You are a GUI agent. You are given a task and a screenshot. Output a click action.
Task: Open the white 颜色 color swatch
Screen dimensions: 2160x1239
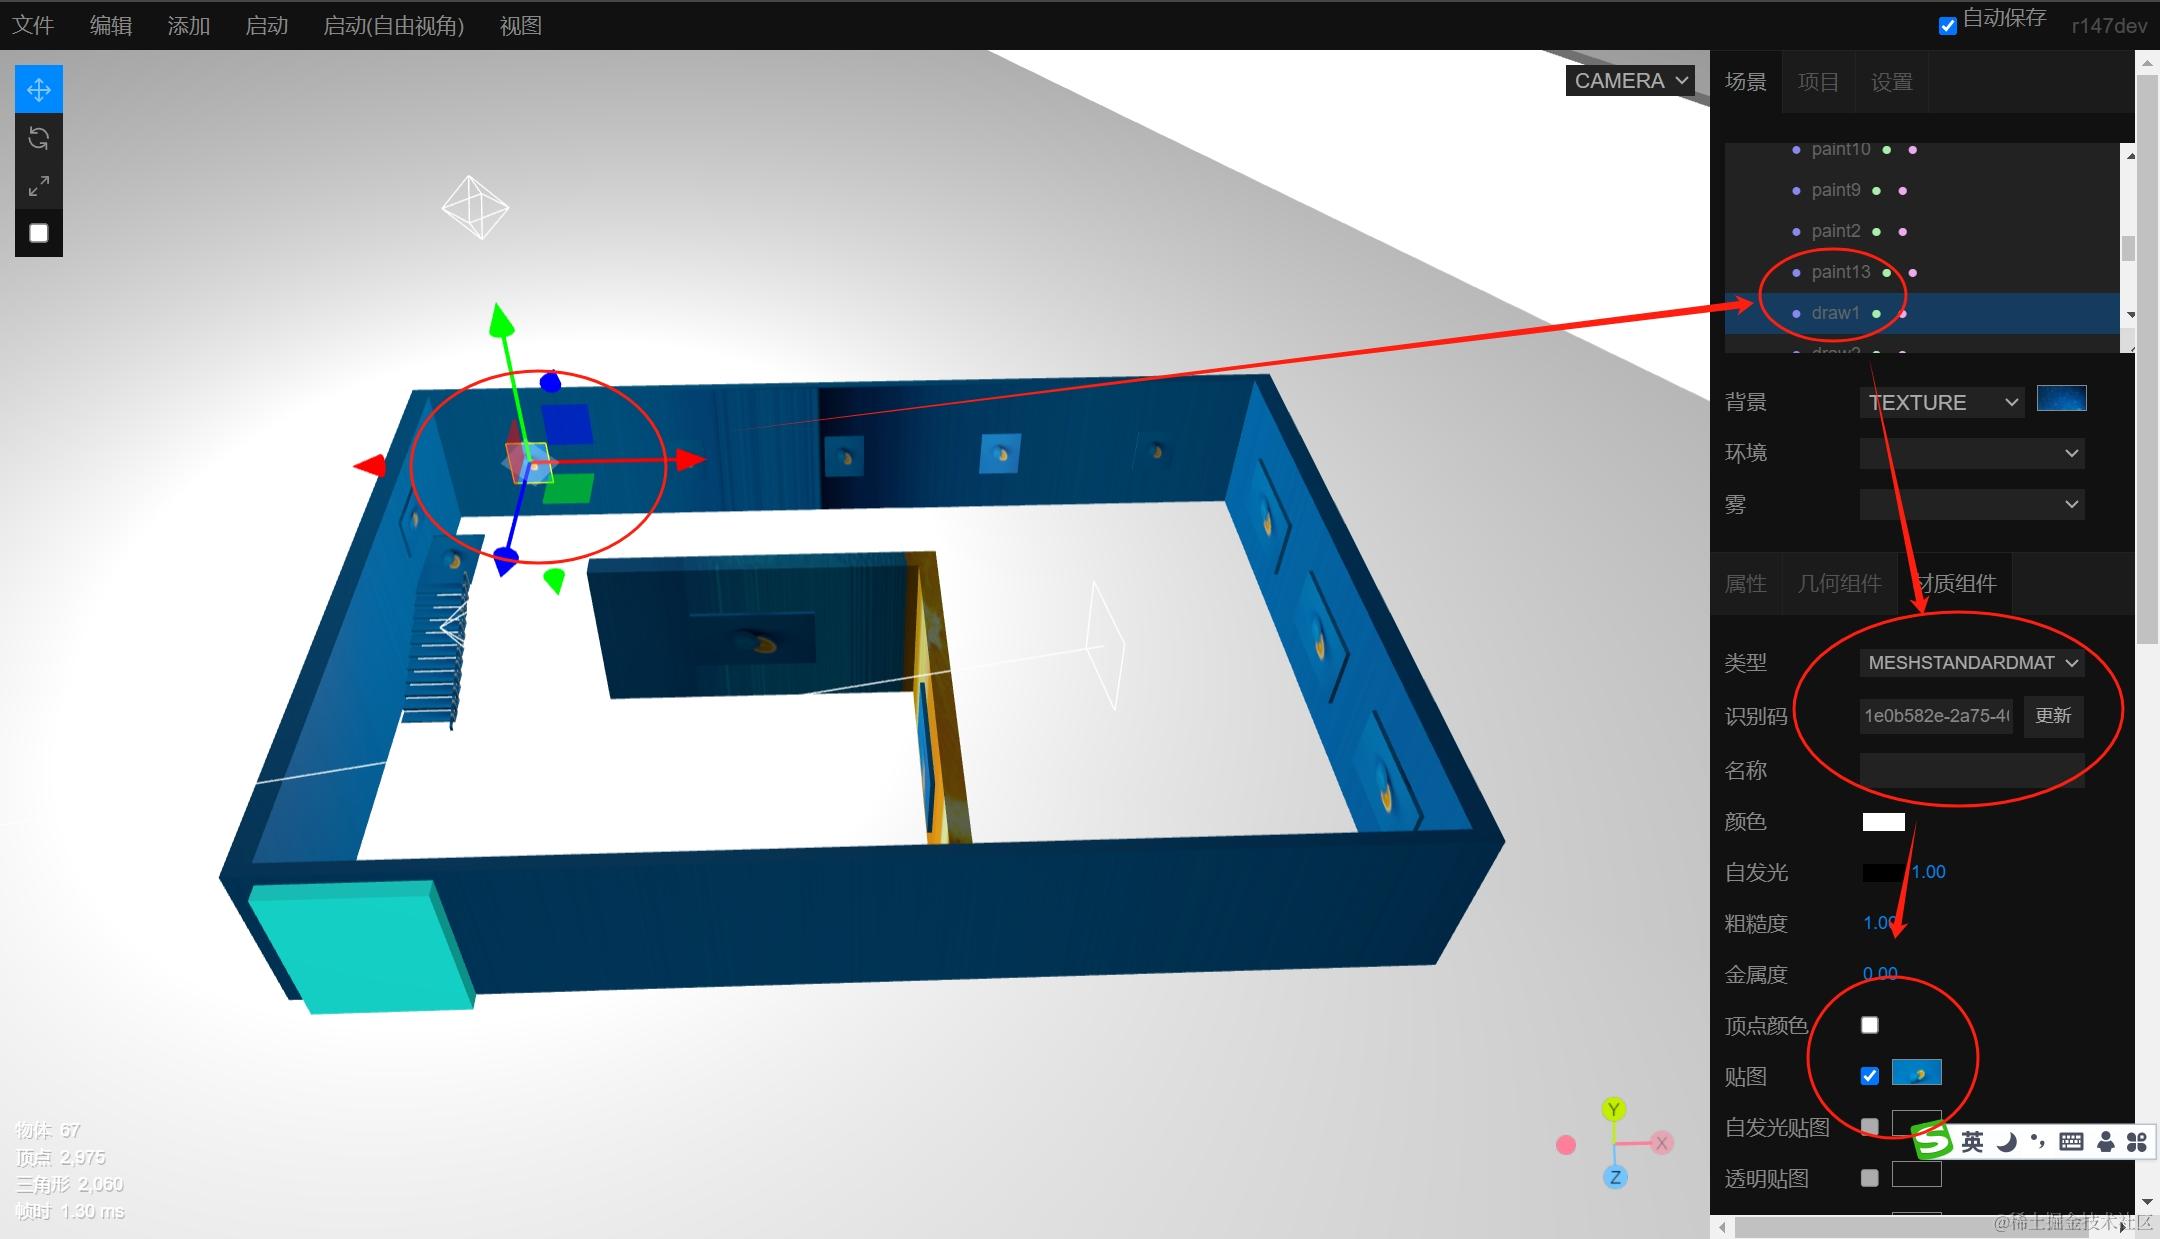[x=1883, y=822]
